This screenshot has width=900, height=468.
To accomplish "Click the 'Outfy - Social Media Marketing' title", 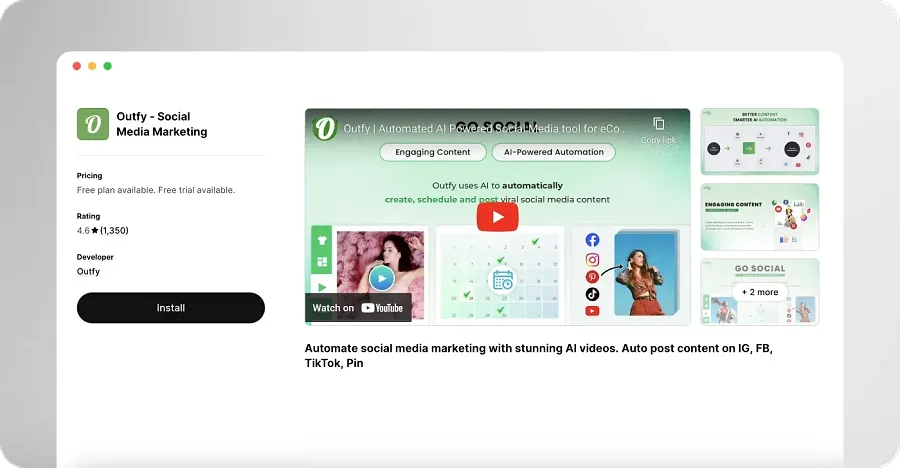I will (x=162, y=124).
